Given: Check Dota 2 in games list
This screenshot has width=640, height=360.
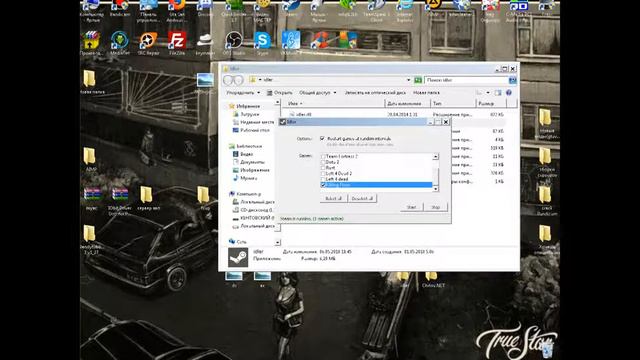Looking at the screenshot, I should coord(323,162).
